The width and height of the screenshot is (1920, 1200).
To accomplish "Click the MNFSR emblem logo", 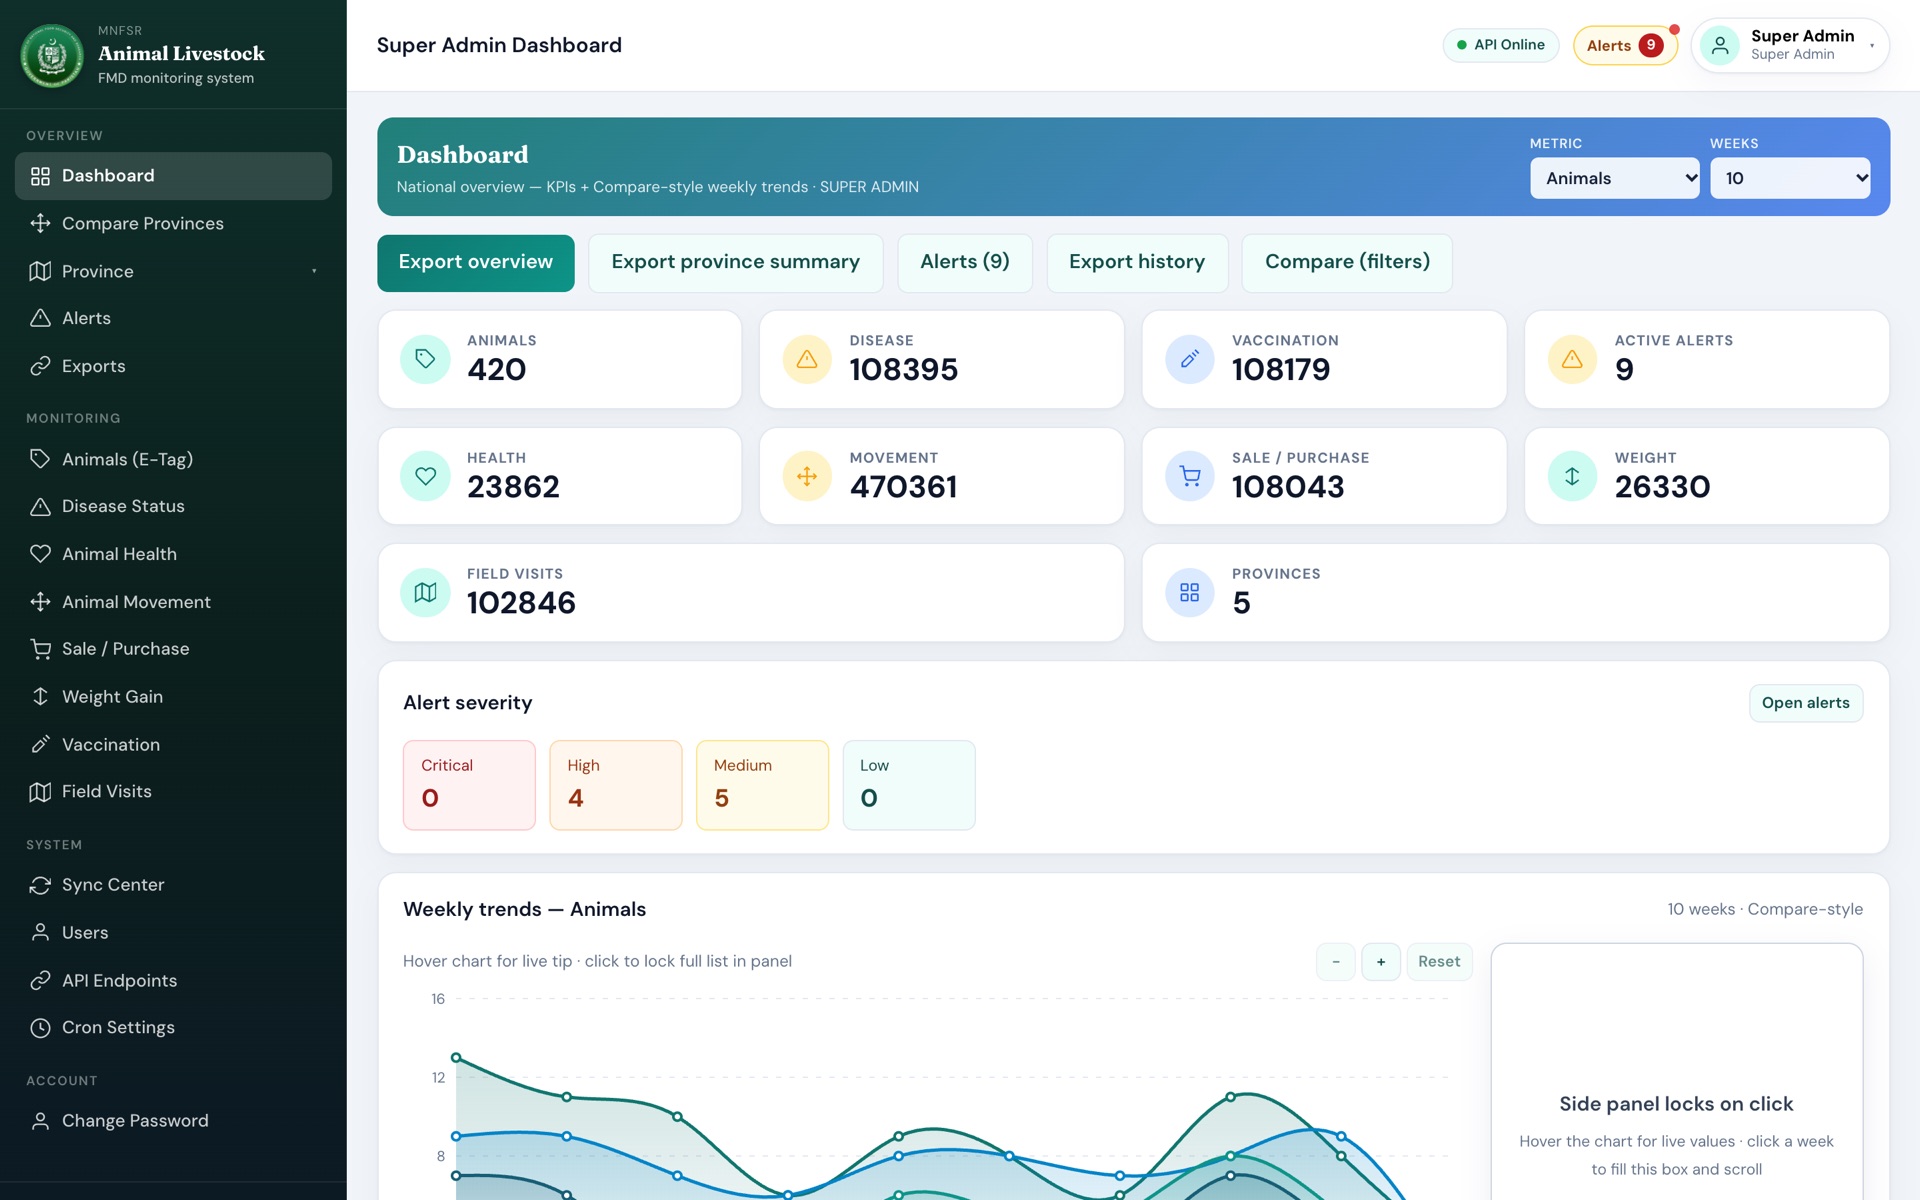I will pyautogui.click(x=52, y=55).
